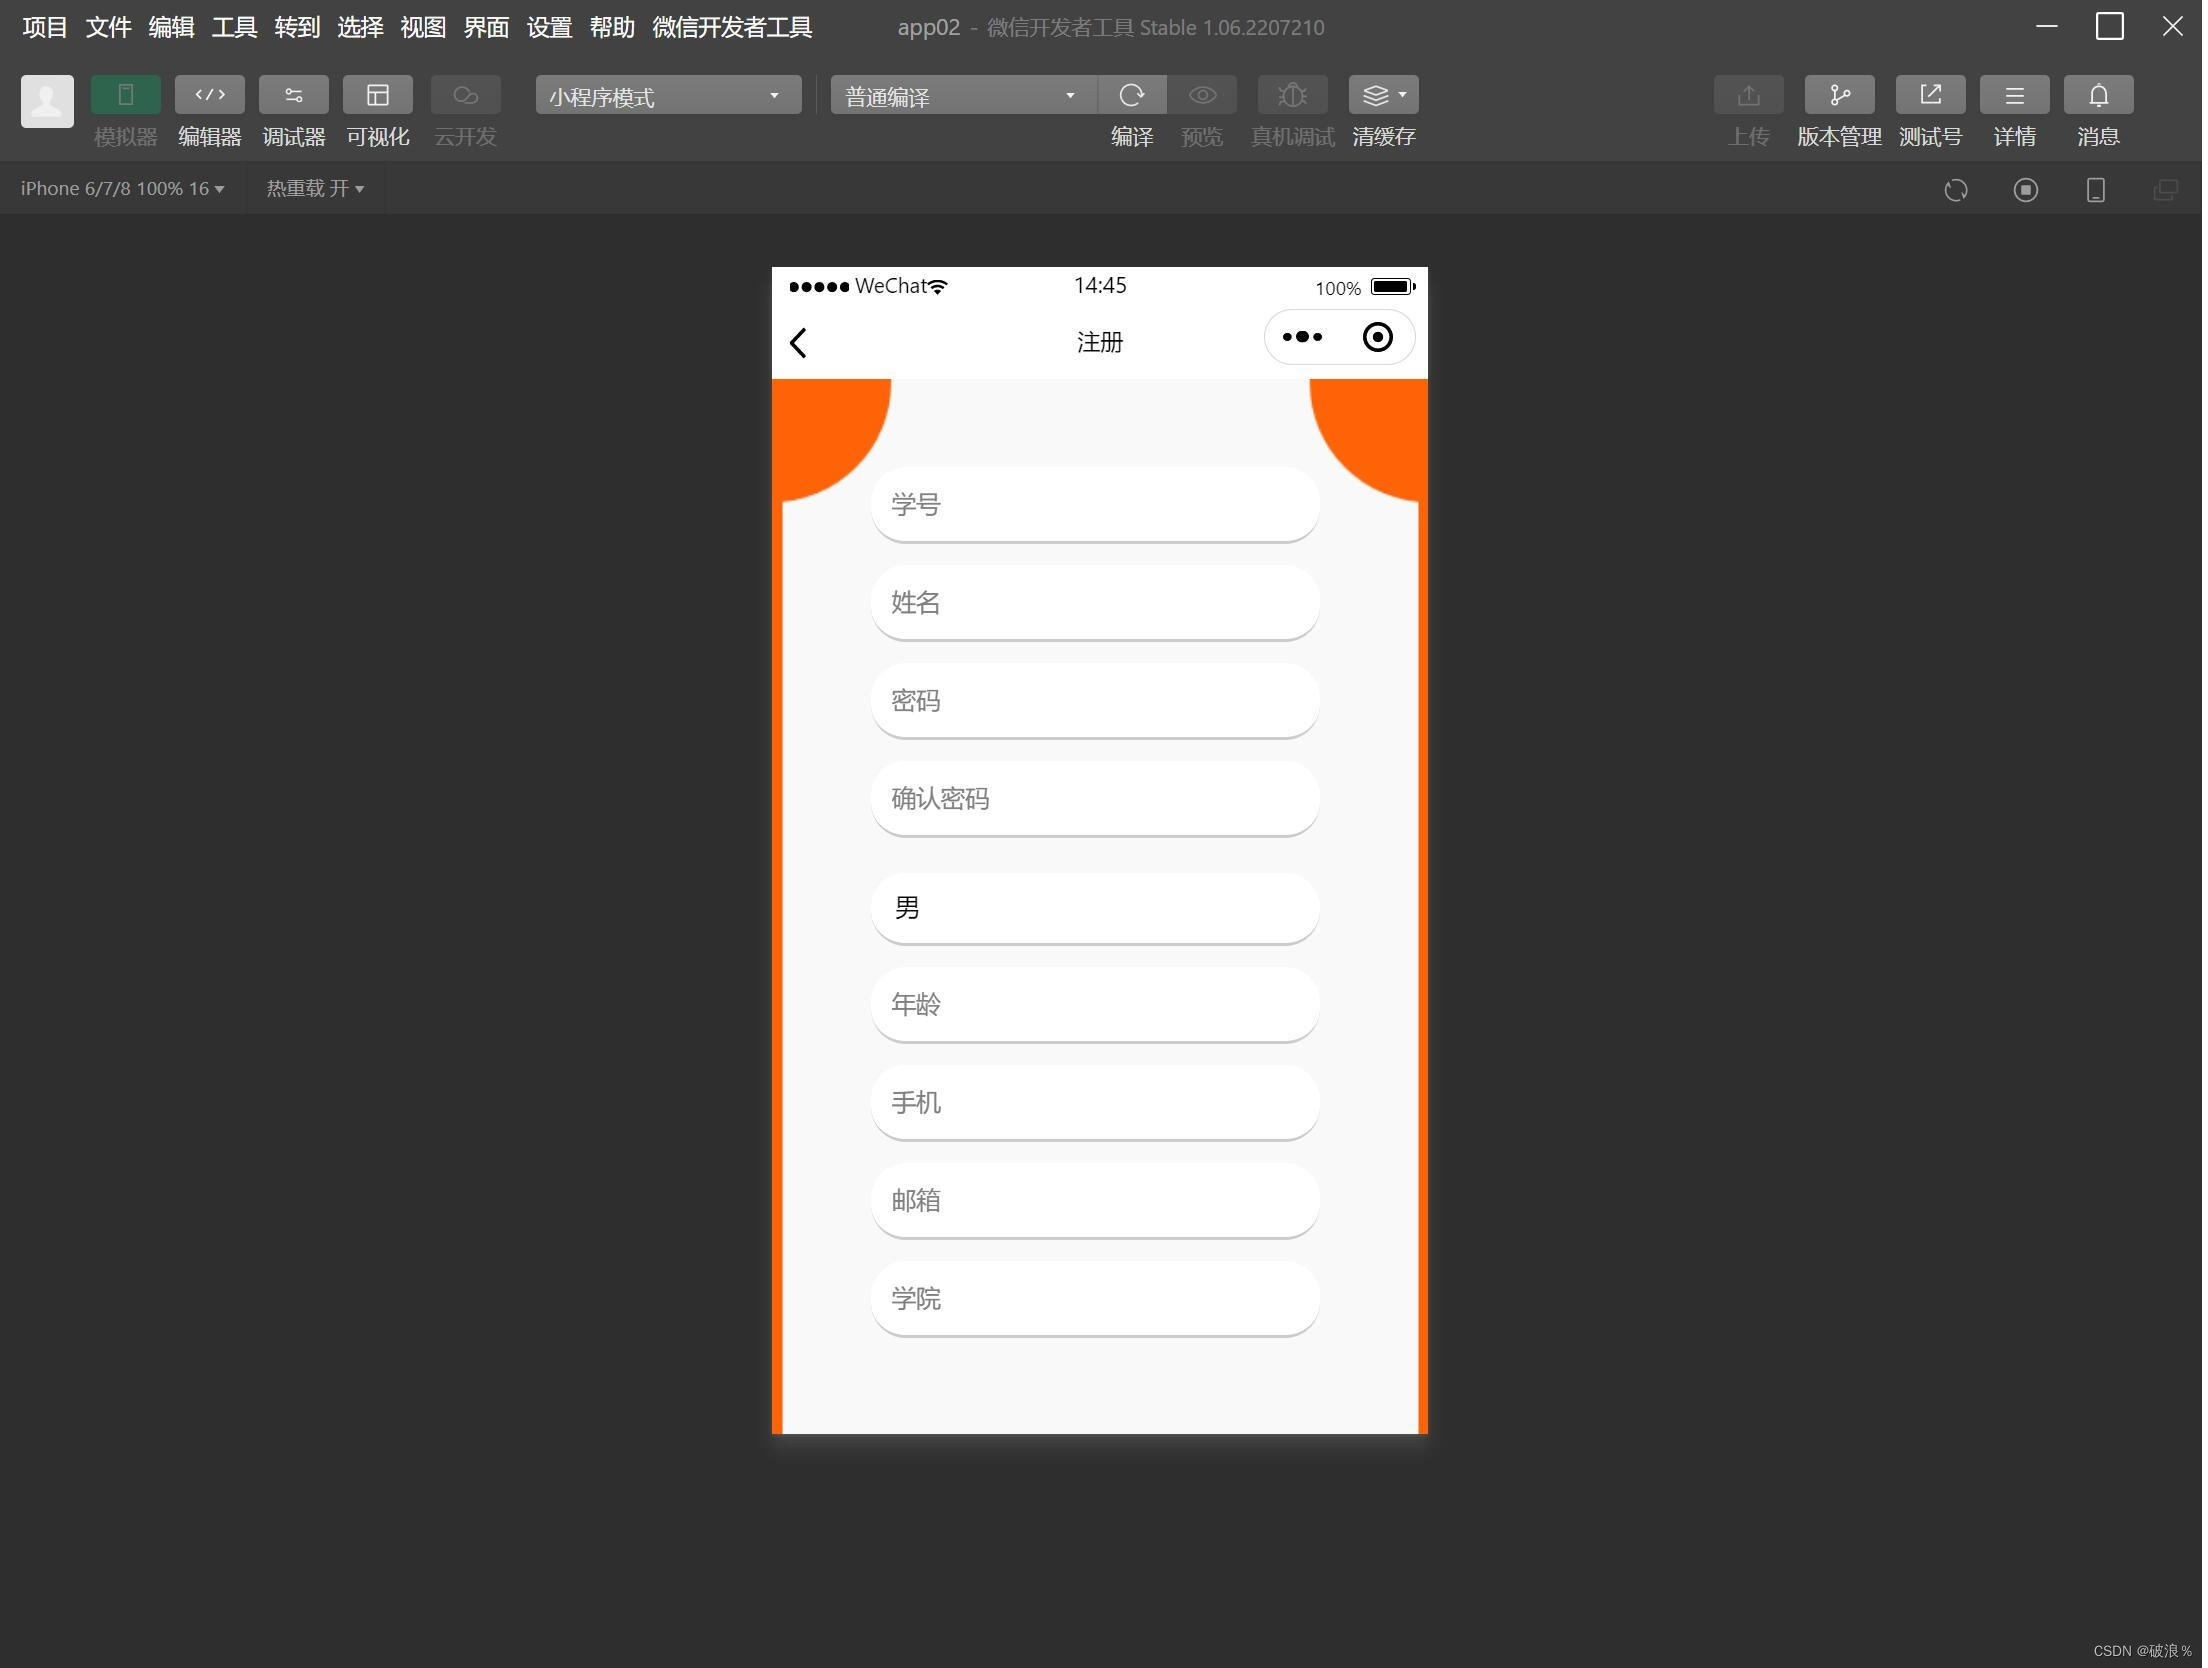Open the 工具 menu
Viewport: 2208px width, 1668px height.
(234, 27)
